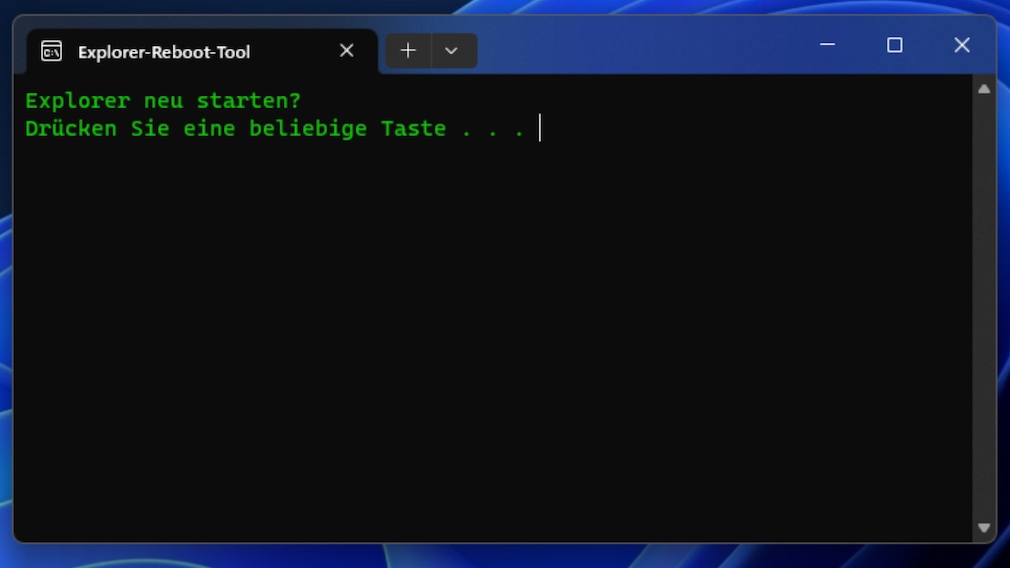
Task: Click the vertical scrollbar track middle
Action: click(x=984, y=310)
